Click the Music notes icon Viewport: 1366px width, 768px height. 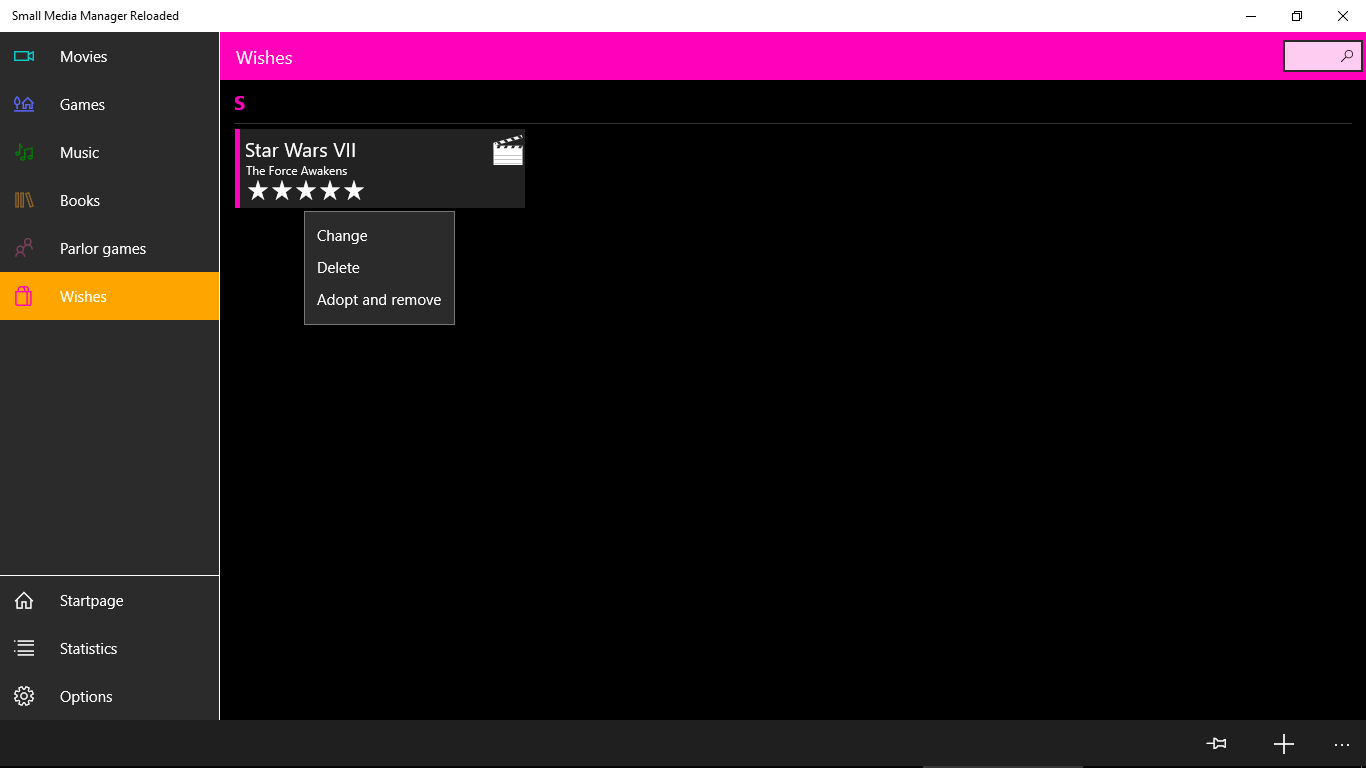click(24, 152)
